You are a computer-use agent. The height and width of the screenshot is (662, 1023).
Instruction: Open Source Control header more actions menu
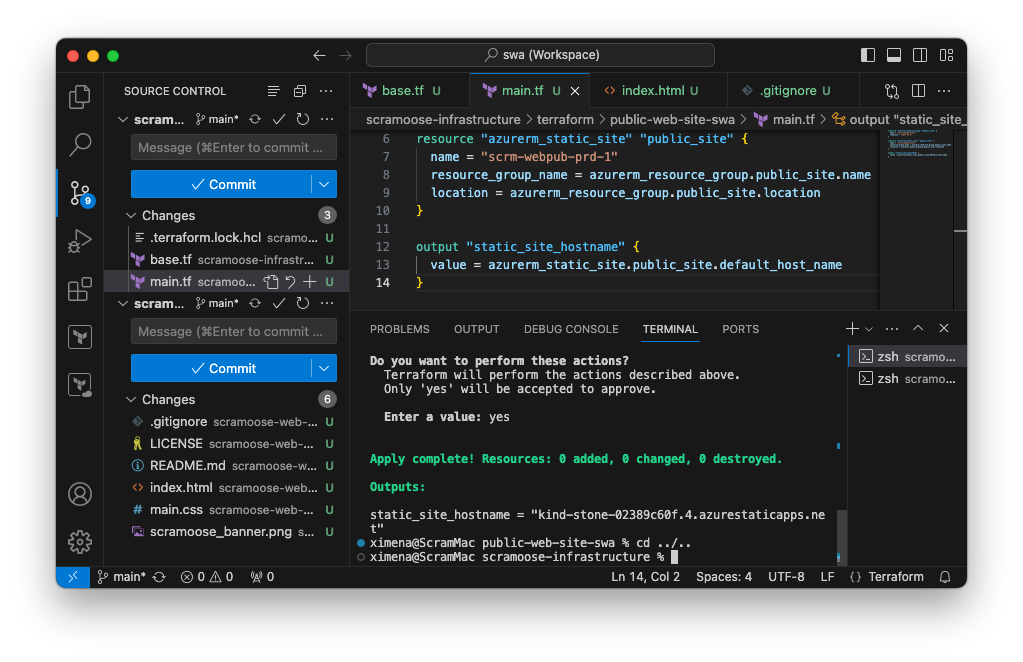(326, 91)
